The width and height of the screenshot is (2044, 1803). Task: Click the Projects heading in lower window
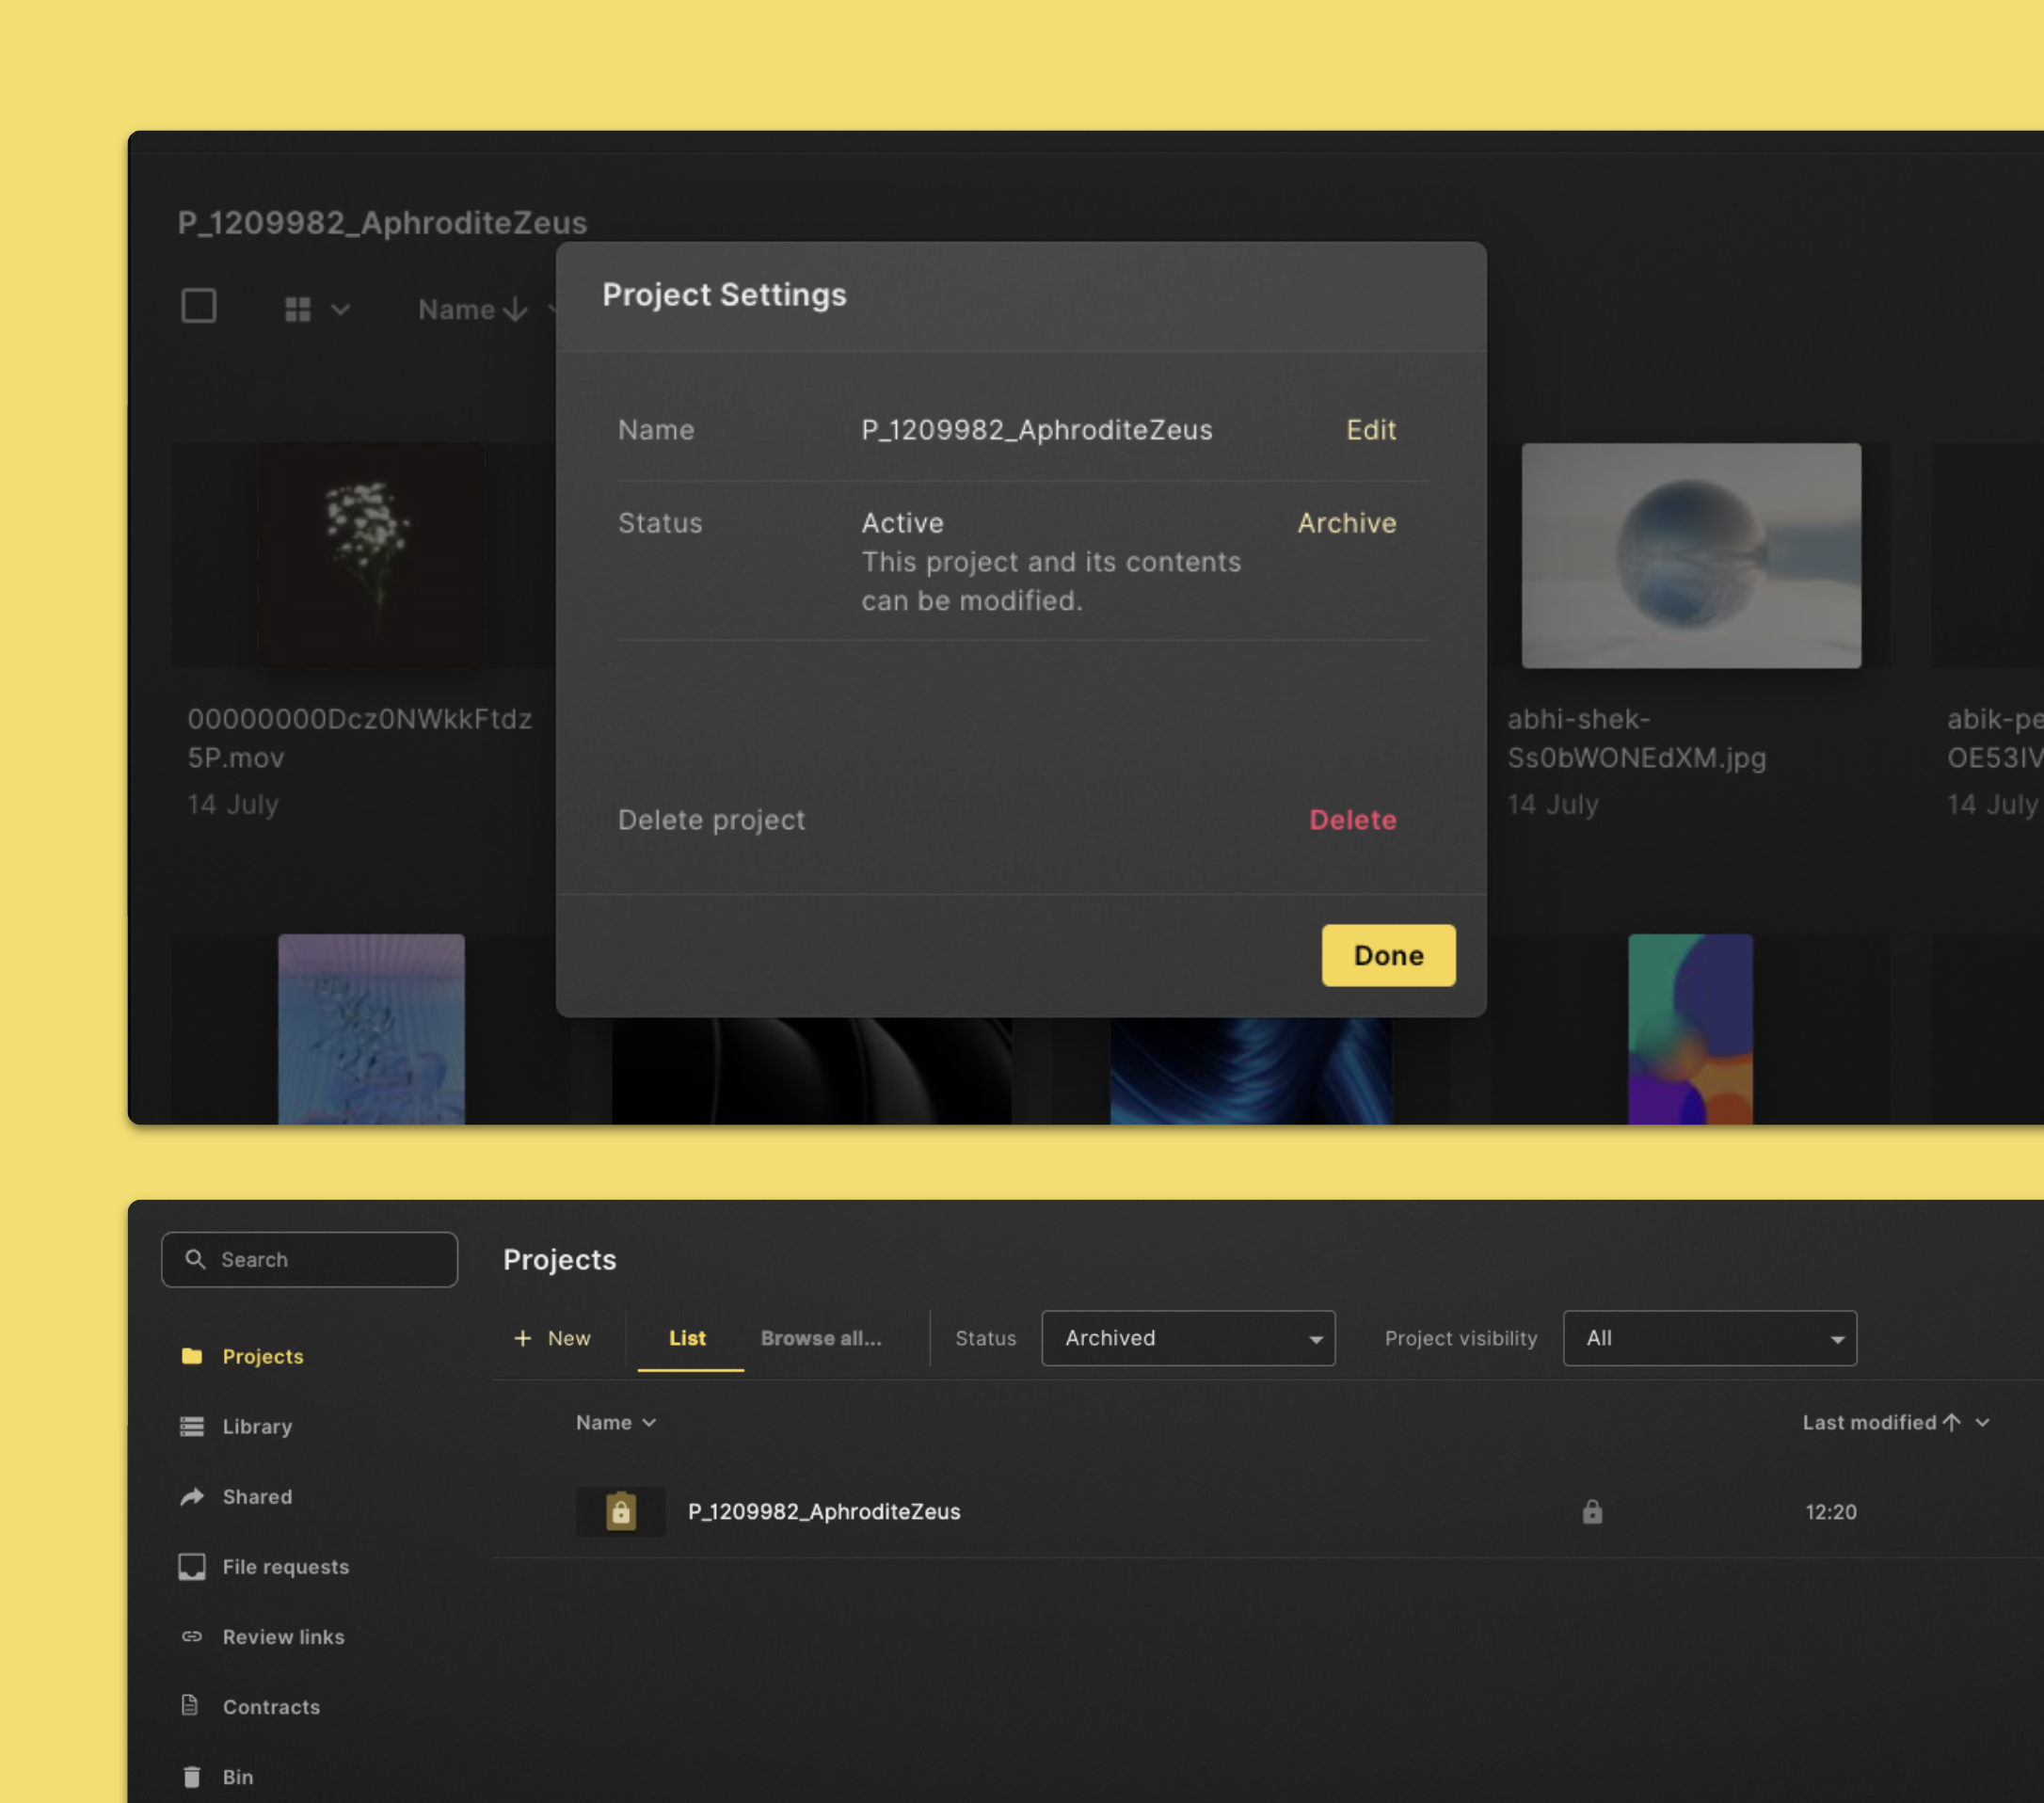[x=559, y=1259]
